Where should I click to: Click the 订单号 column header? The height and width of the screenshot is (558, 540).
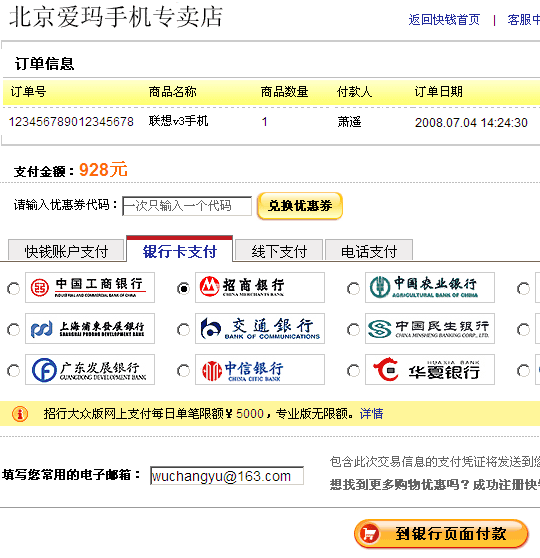[28, 92]
